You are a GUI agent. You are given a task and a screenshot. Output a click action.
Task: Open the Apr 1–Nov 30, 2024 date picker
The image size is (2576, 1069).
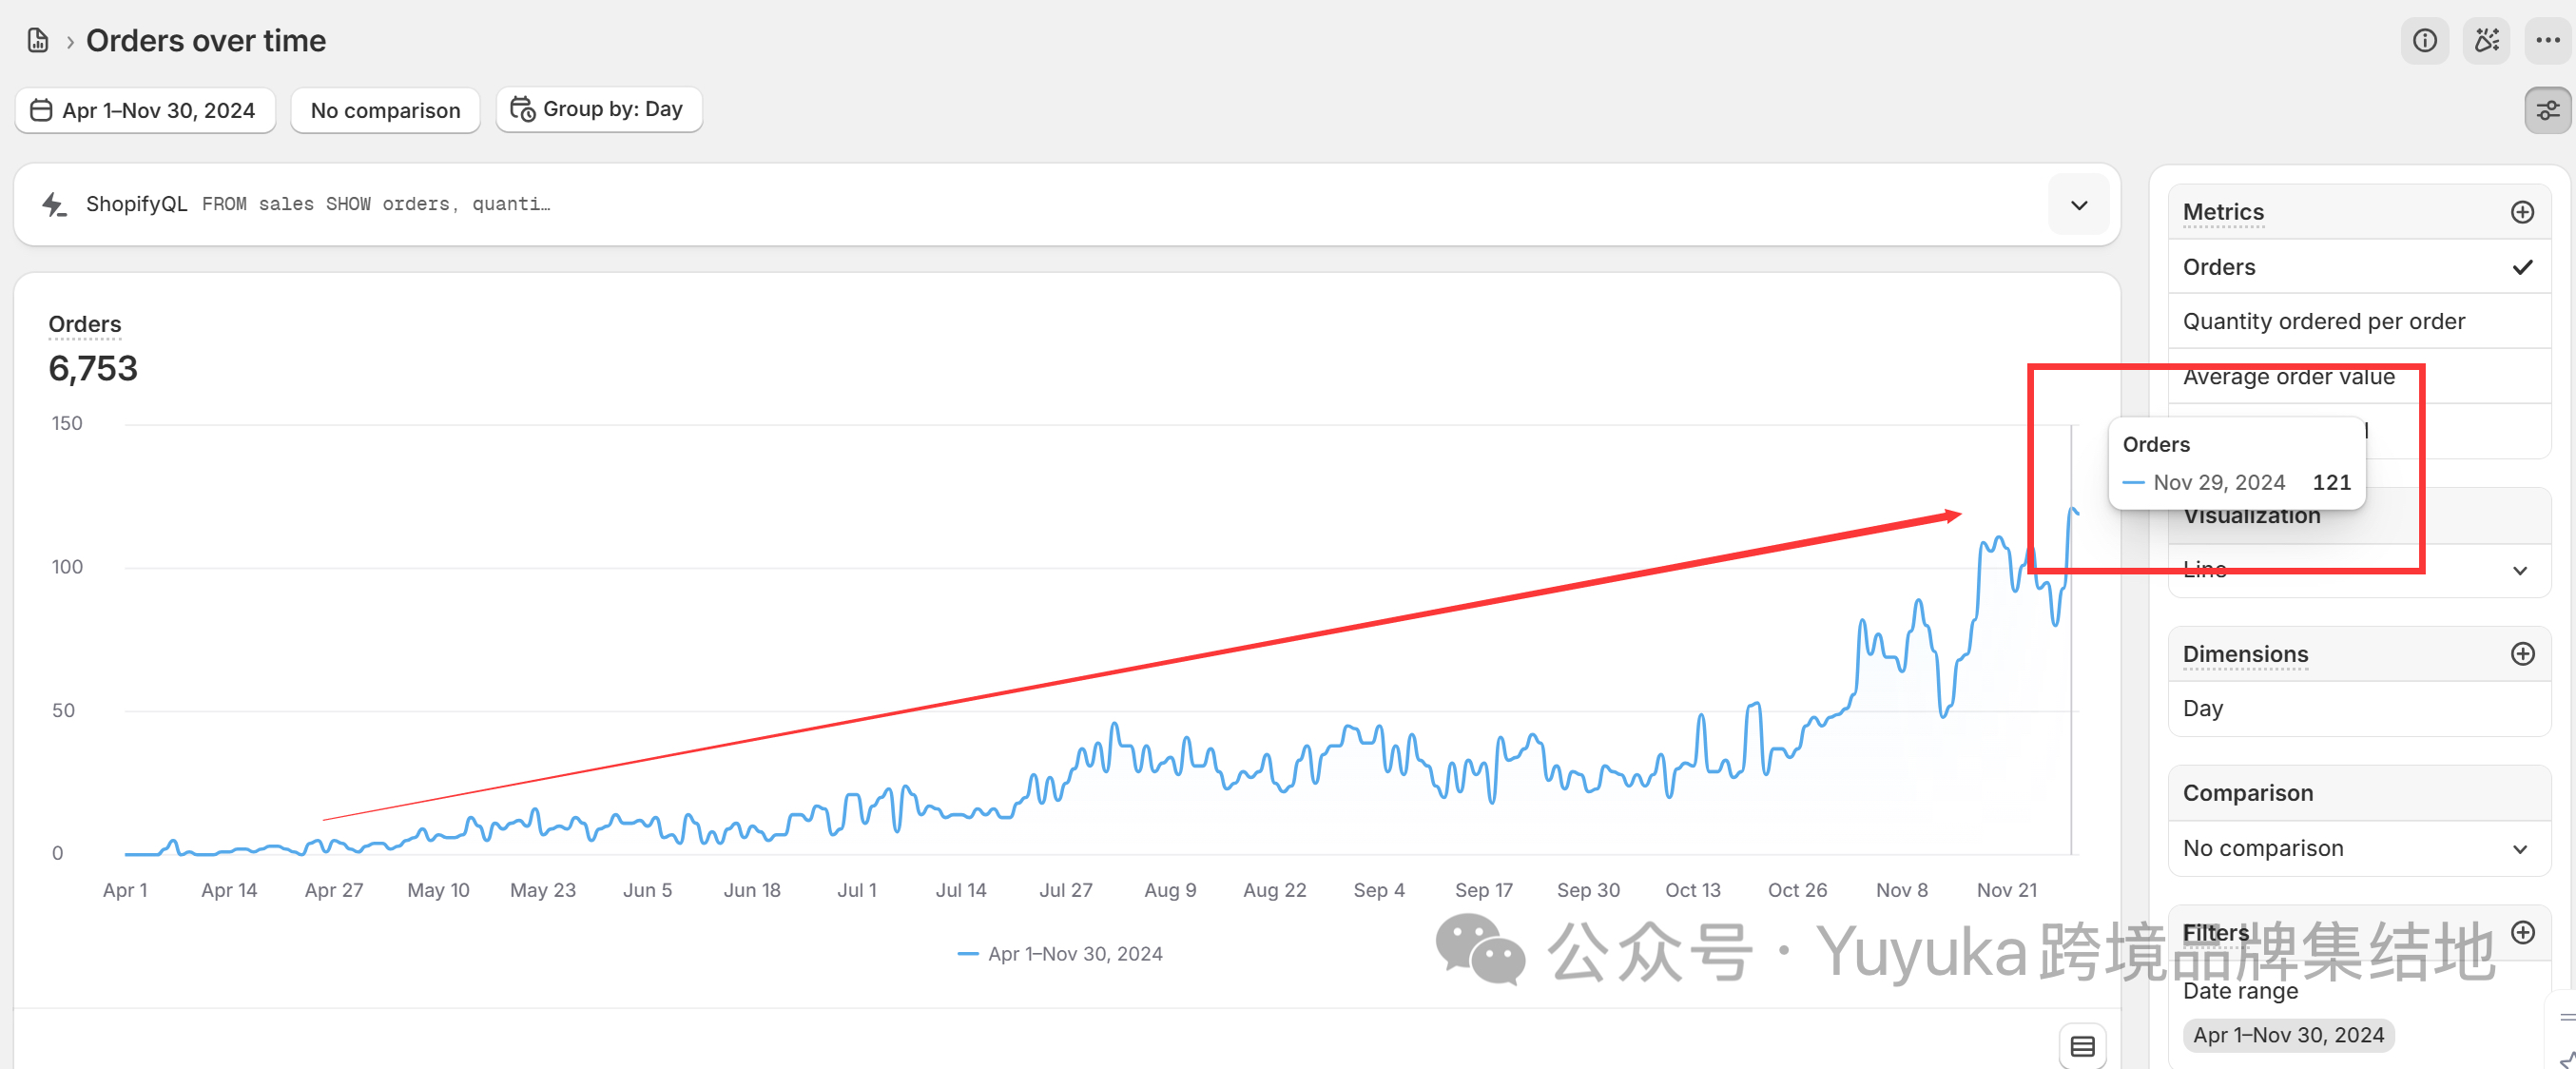tap(145, 110)
